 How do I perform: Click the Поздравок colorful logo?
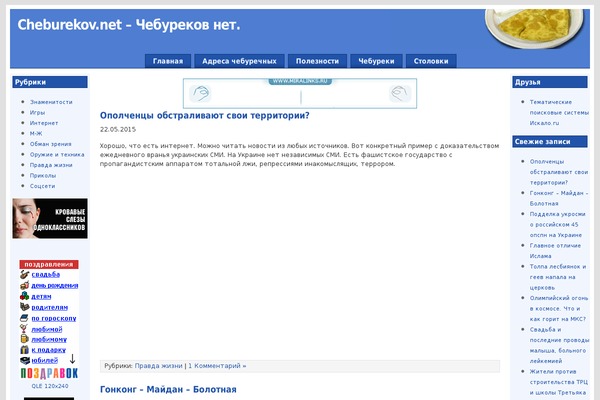[49, 373]
